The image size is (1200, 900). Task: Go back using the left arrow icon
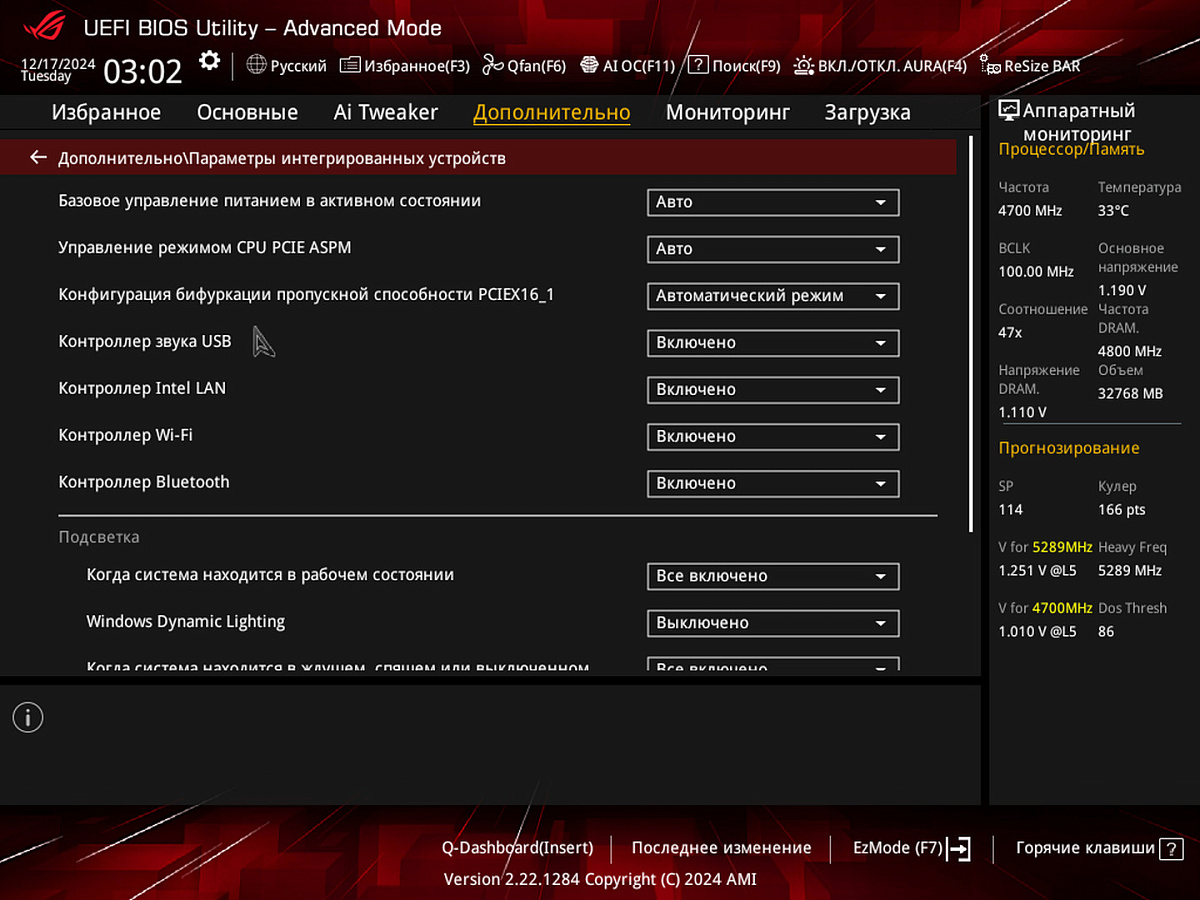[38, 157]
